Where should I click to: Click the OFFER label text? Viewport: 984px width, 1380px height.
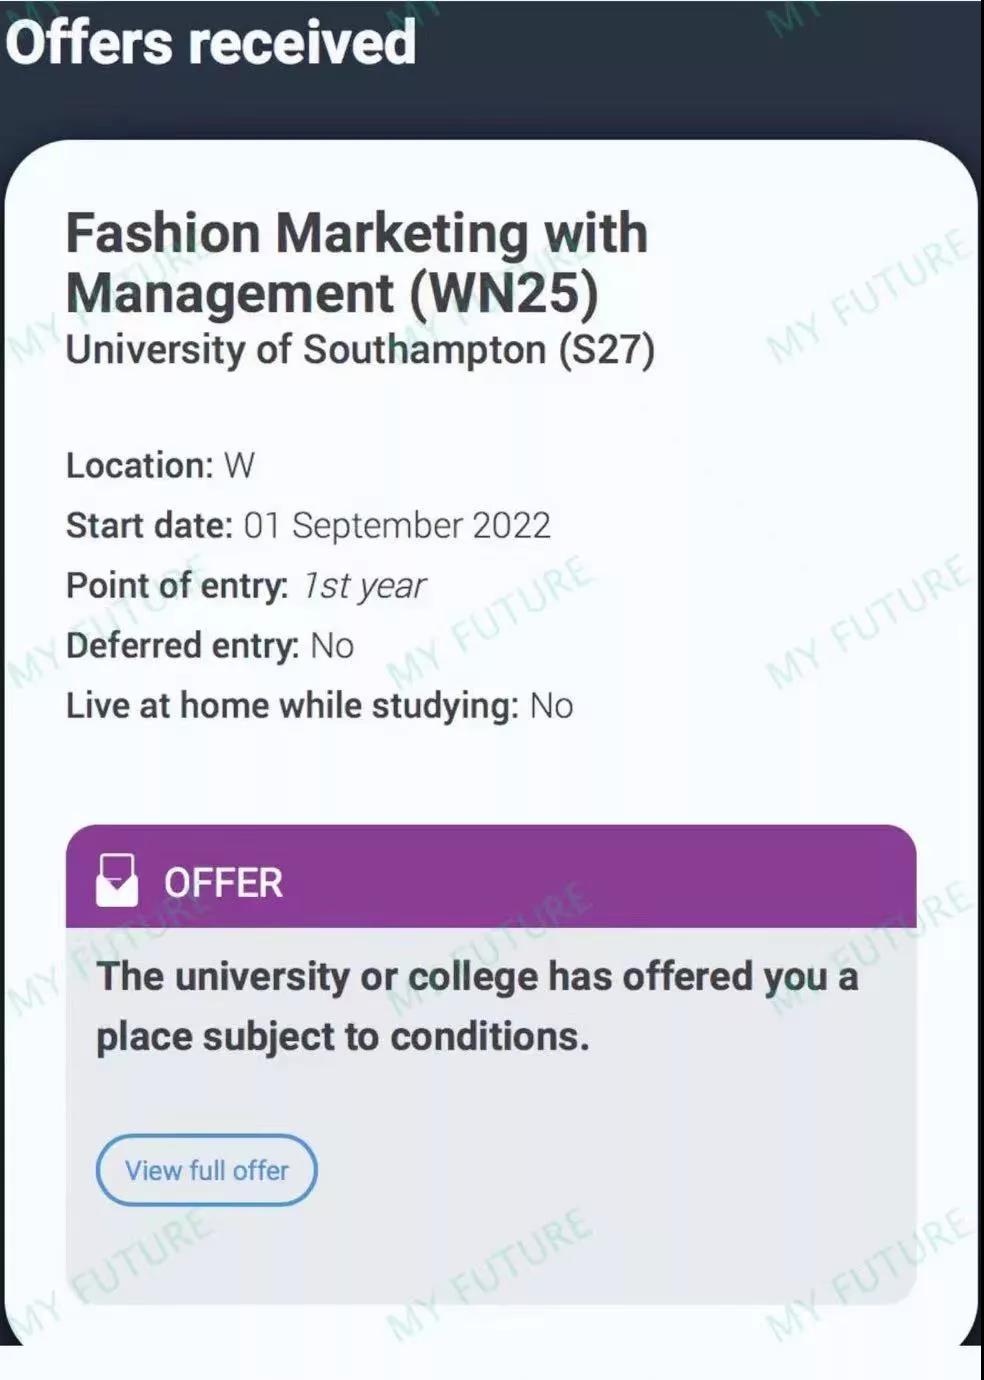pyautogui.click(x=223, y=883)
